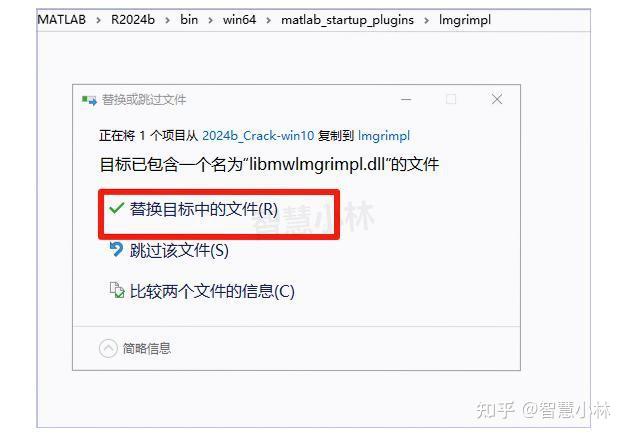Click the compare files document icon
Viewport: 627px width, 436px height.
pos(117,290)
